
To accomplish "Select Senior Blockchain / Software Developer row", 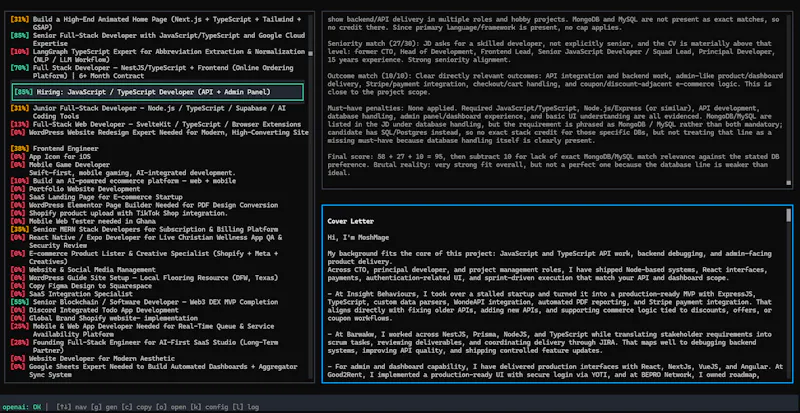I will (144, 302).
